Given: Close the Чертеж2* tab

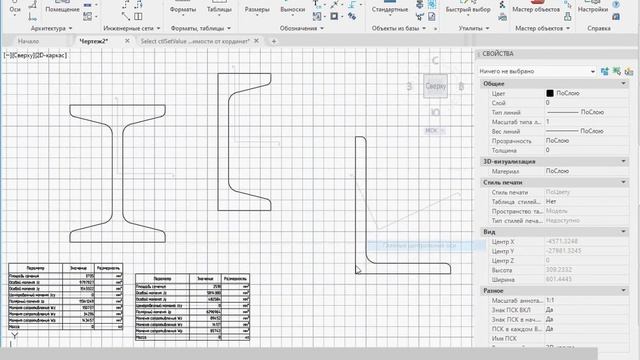Looking at the screenshot, I should [127, 41].
